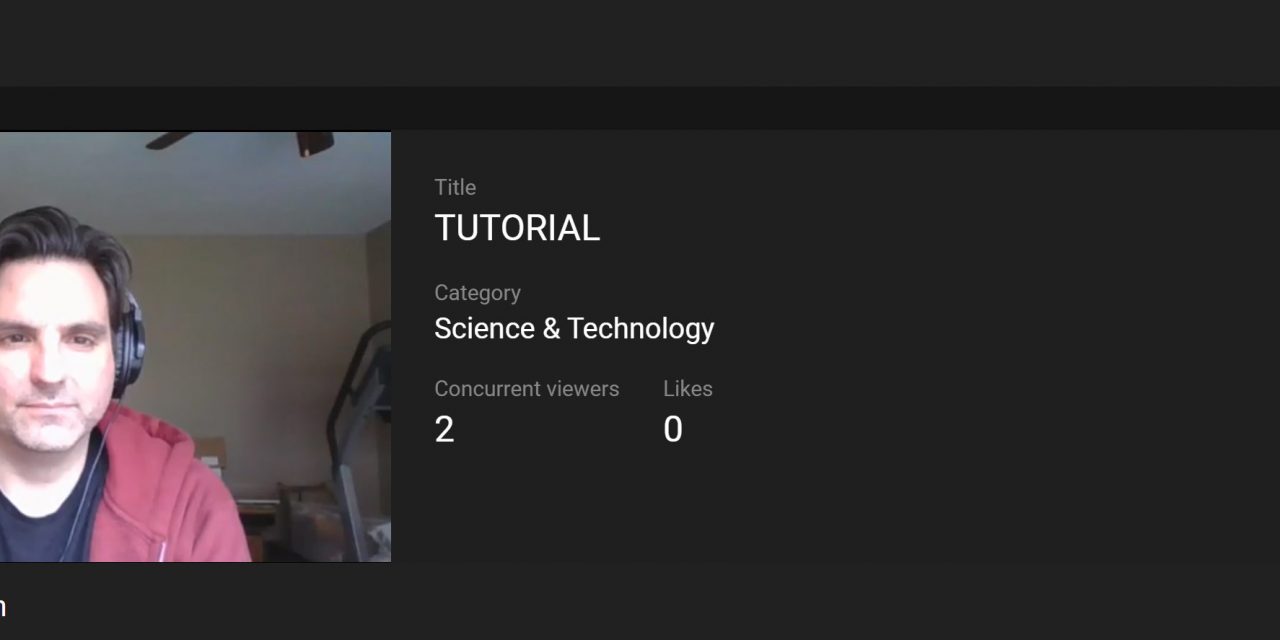Select the likes count of 0
The image size is (1280, 640).
click(673, 430)
